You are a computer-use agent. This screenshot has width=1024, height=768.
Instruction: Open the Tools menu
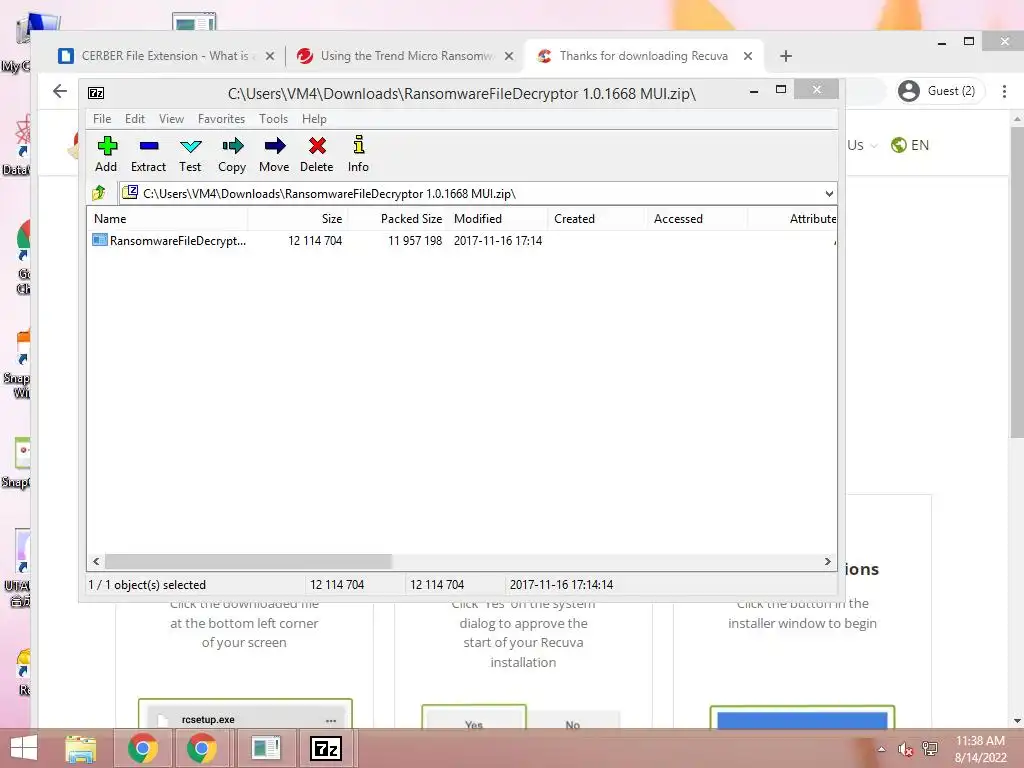(x=273, y=119)
